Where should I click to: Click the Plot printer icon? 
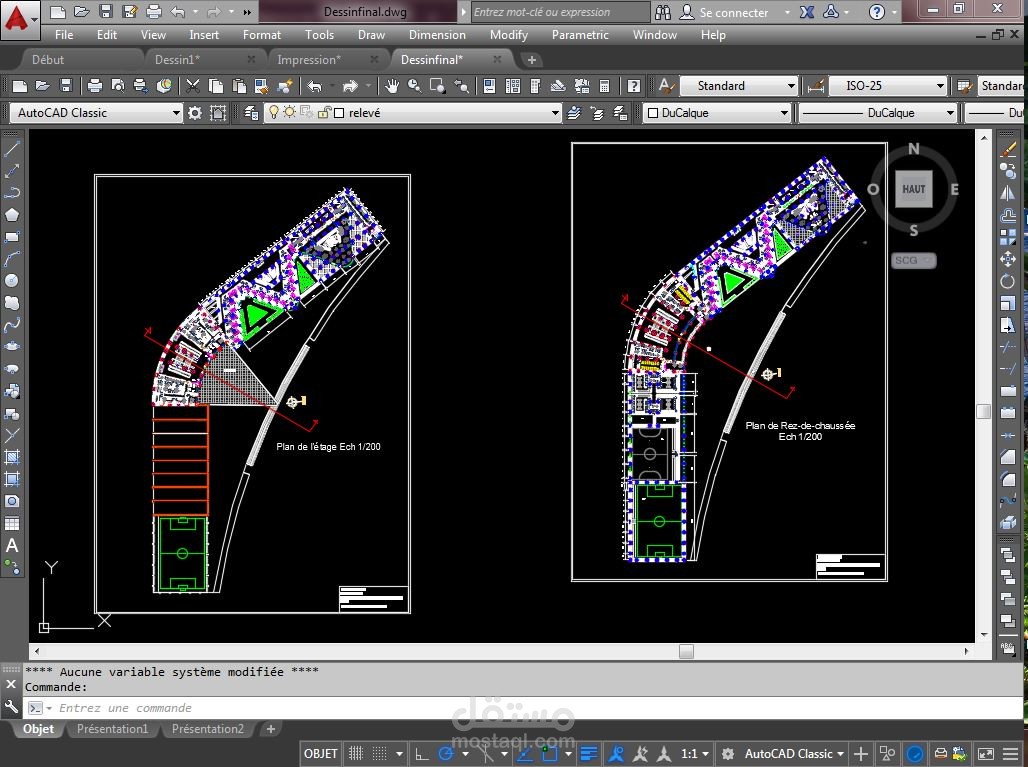click(95, 86)
